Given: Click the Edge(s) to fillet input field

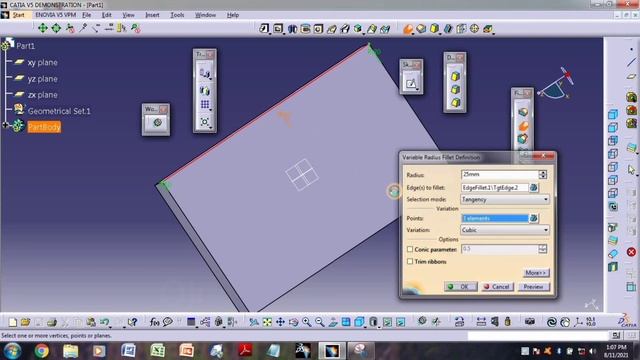Looking at the screenshot, I should point(495,188).
